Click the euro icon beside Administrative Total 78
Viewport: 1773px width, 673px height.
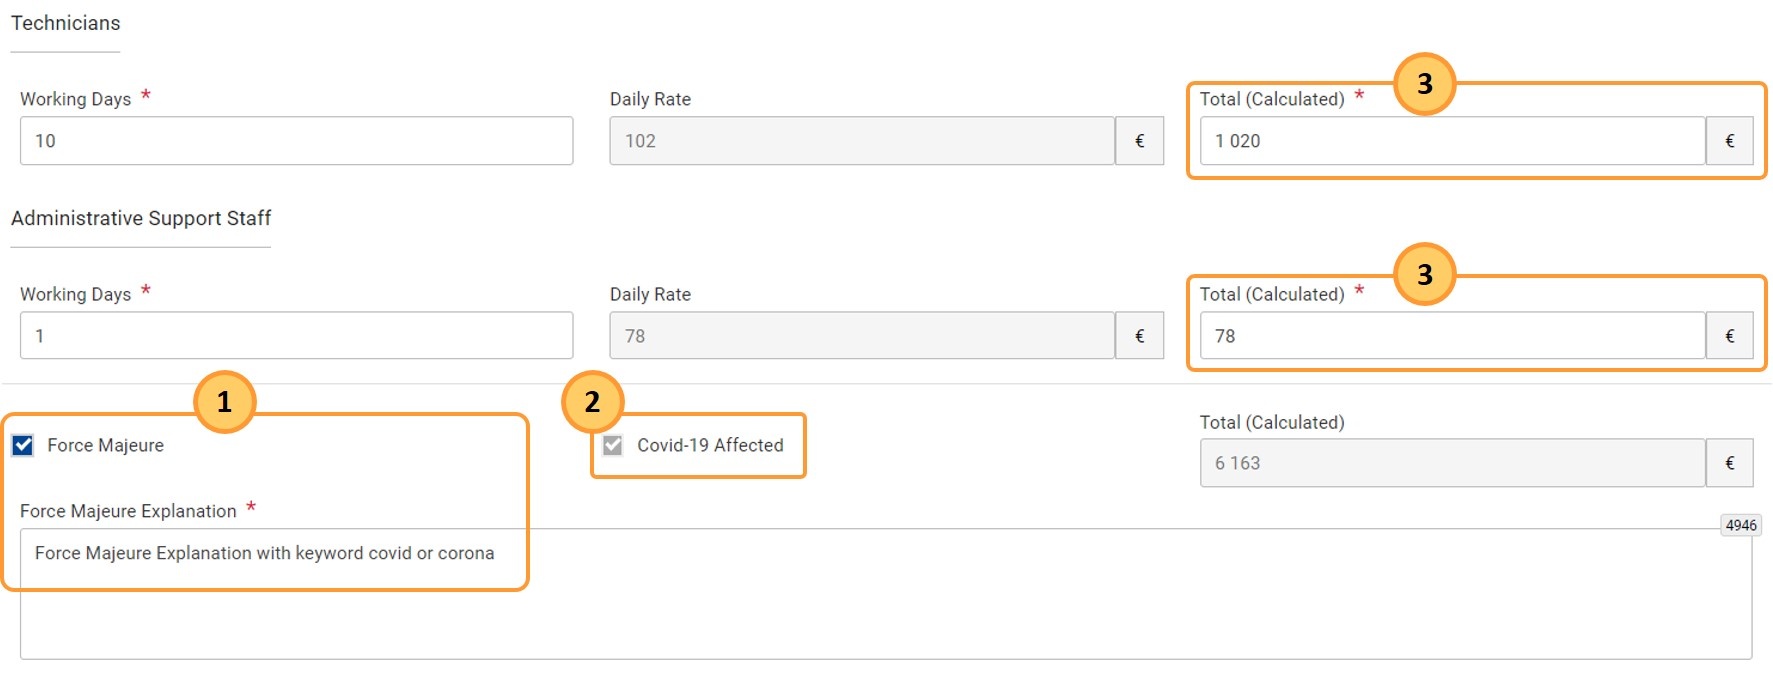click(x=1729, y=336)
